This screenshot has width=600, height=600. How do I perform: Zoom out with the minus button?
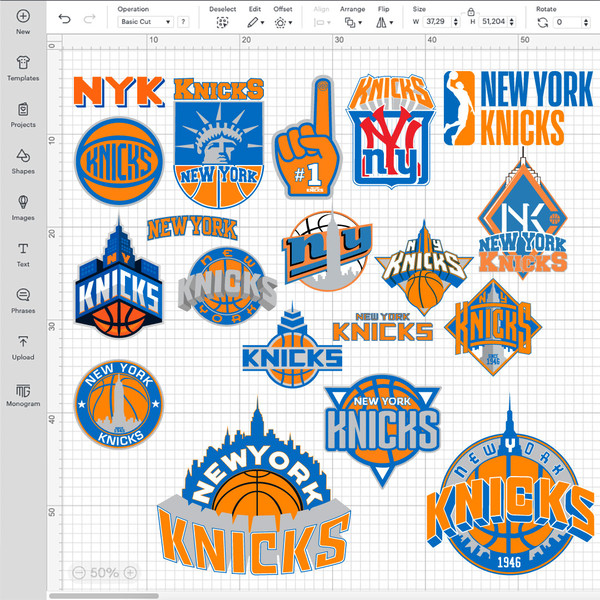(x=79, y=572)
